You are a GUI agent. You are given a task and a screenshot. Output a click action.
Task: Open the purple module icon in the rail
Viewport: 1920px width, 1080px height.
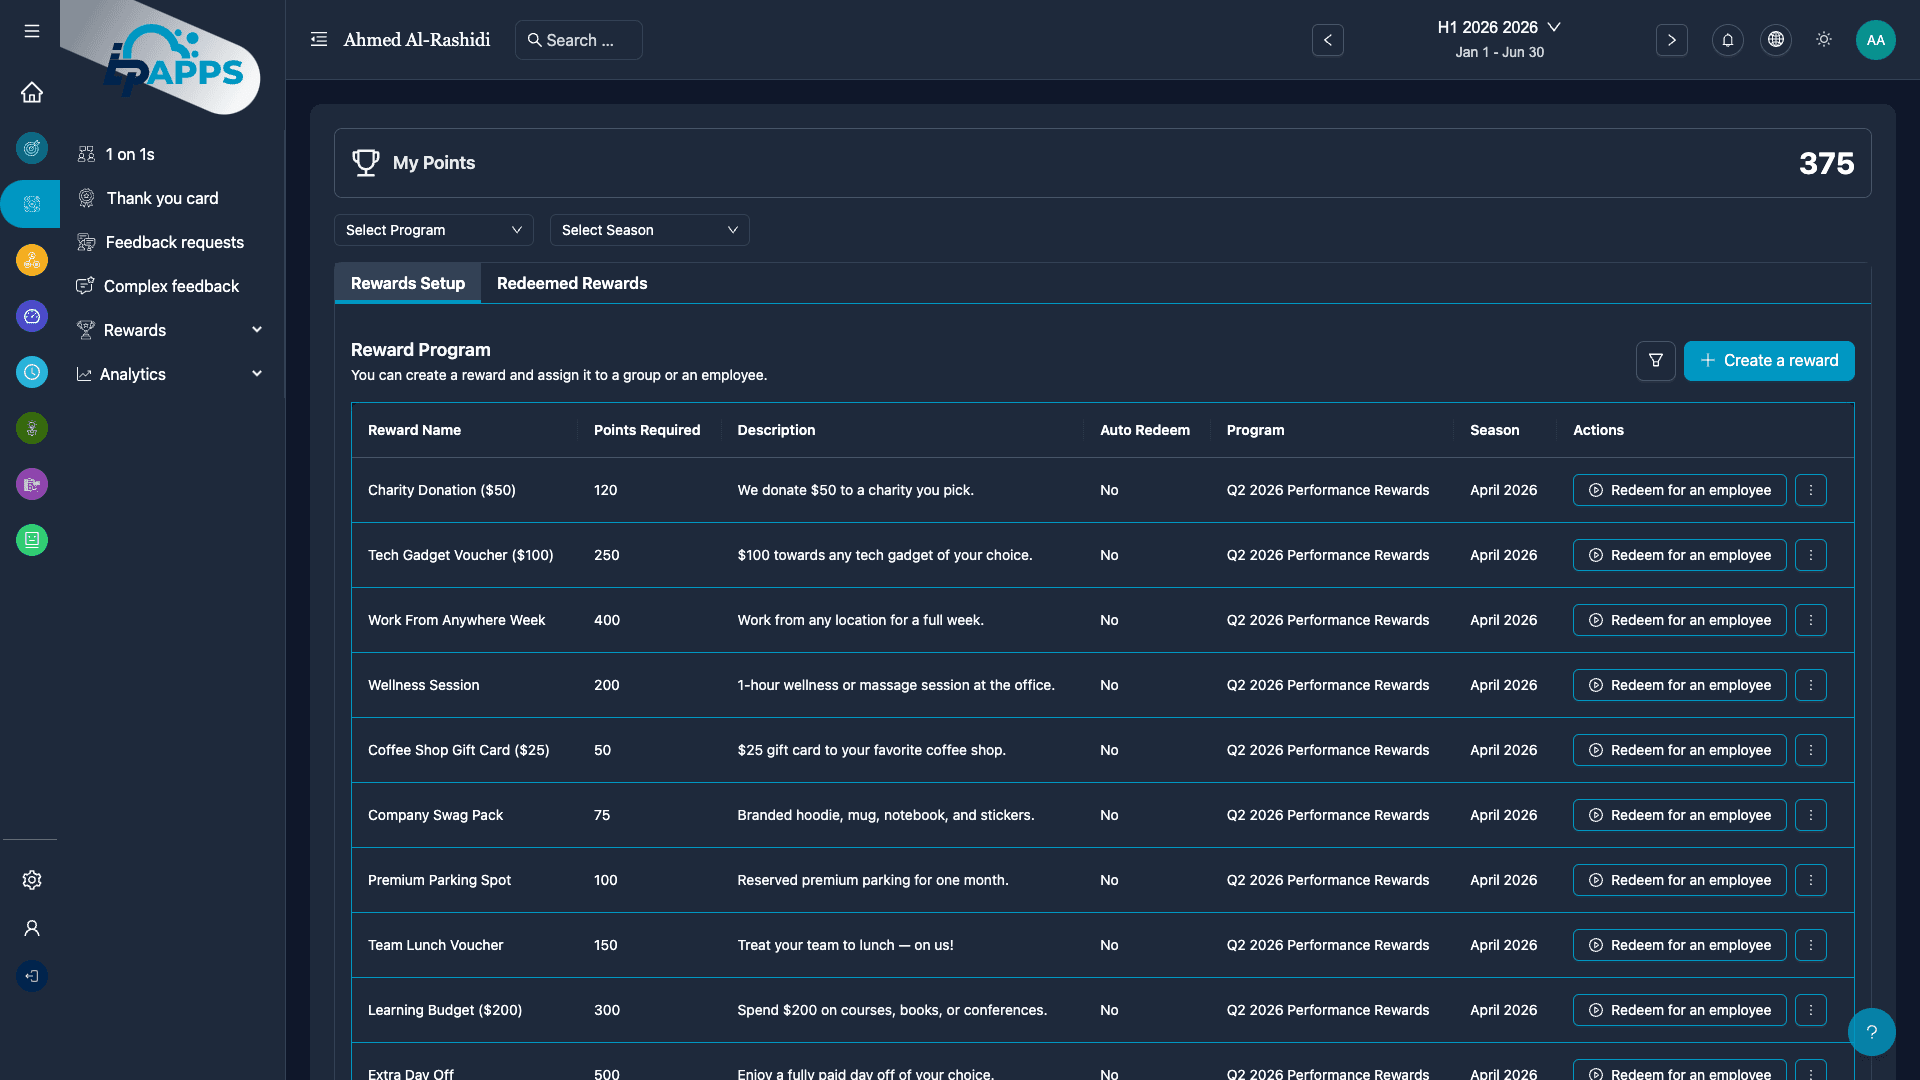pyautogui.click(x=32, y=484)
